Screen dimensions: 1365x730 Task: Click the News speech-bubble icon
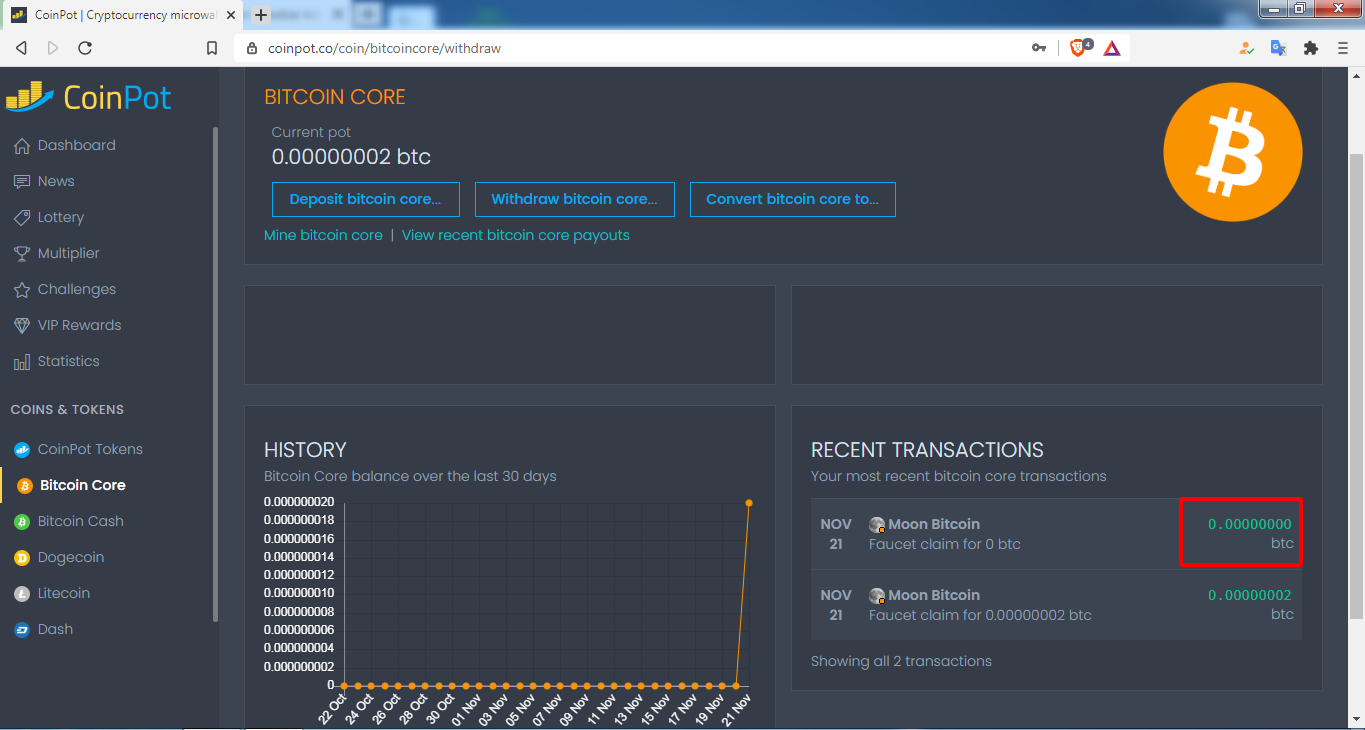click(x=21, y=182)
